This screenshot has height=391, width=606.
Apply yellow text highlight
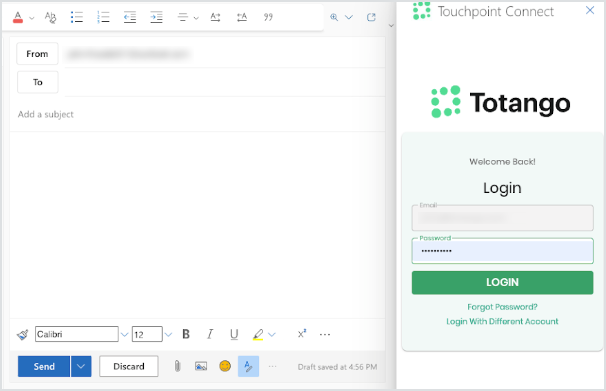(x=258, y=334)
